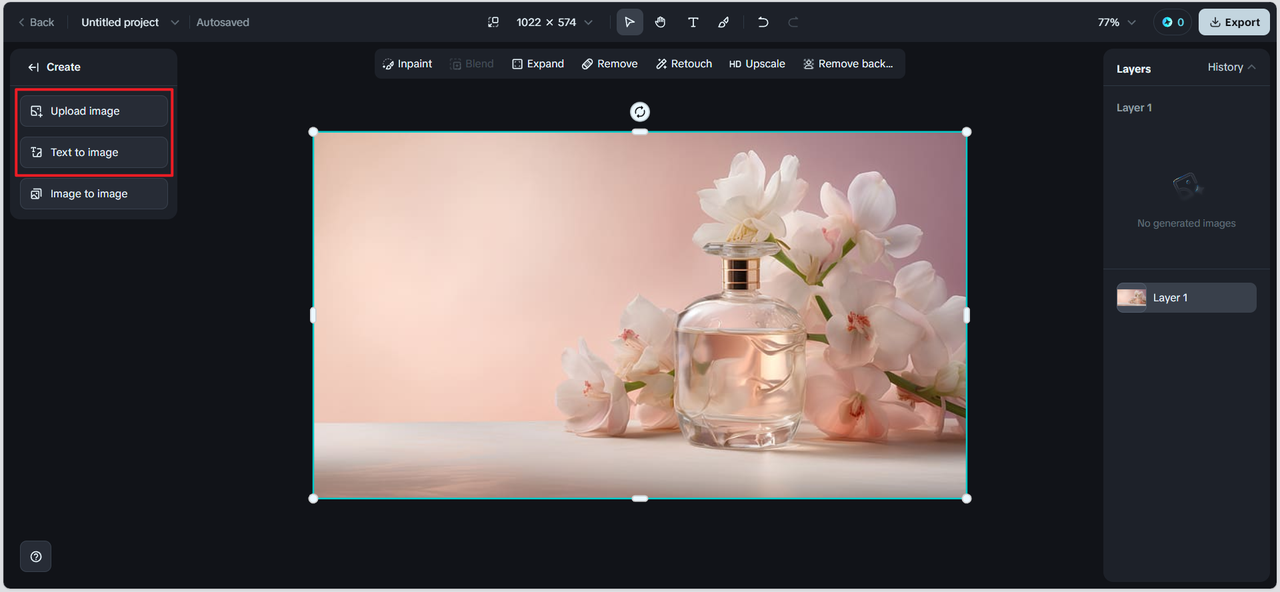Choose the Expand tool
Viewport: 1280px width, 592px height.
coord(538,64)
